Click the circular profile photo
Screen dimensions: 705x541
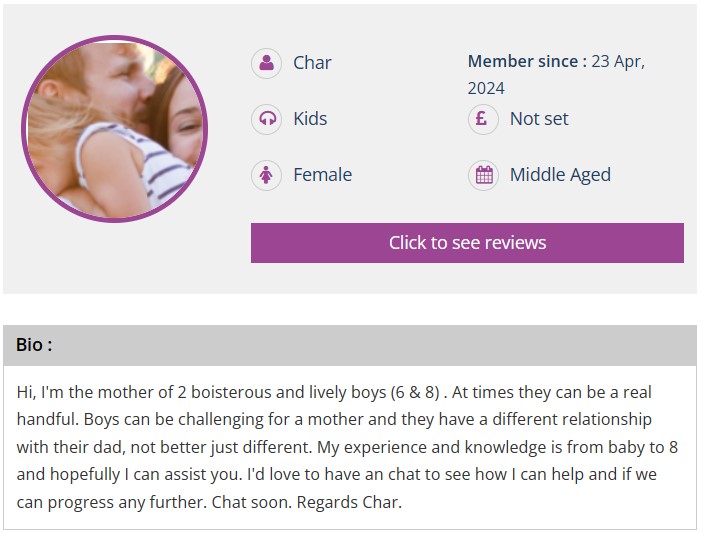[113, 129]
